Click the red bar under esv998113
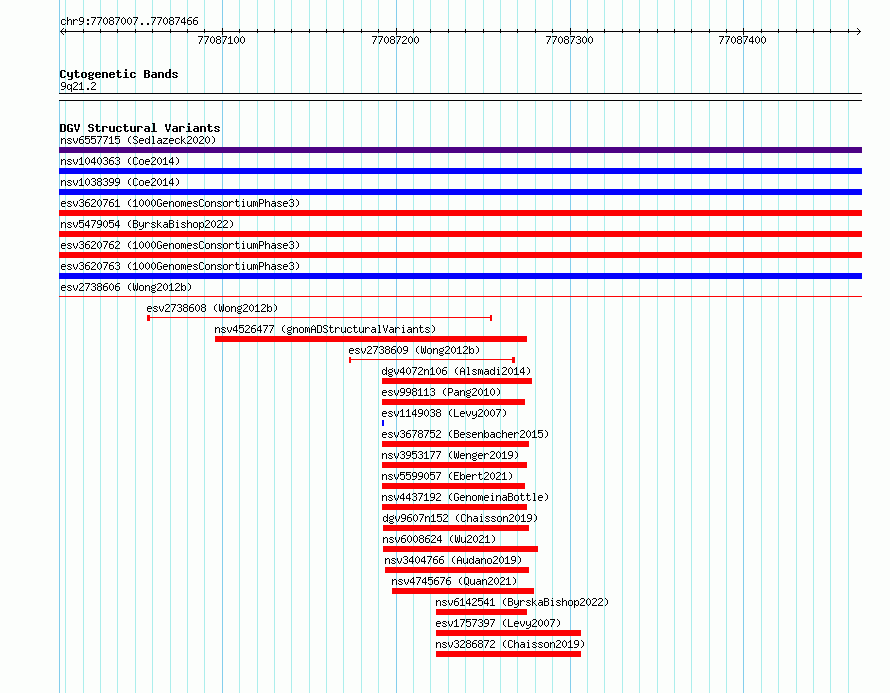The height and width of the screenshot is (693, 890). pos(454,402)
